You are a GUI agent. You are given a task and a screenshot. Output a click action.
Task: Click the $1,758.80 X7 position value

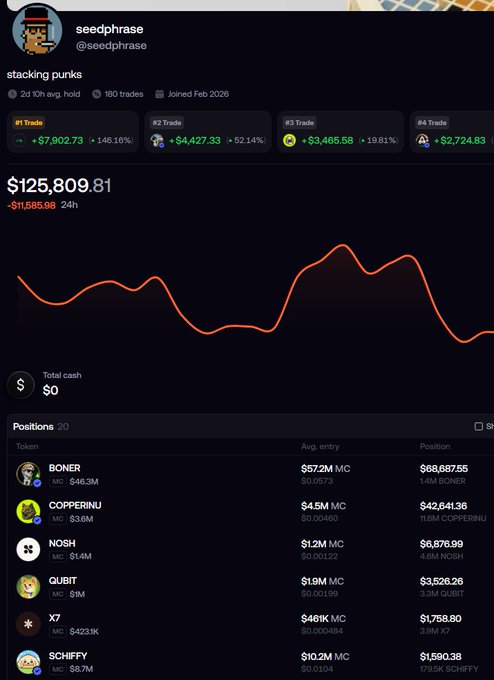(441, 618)
